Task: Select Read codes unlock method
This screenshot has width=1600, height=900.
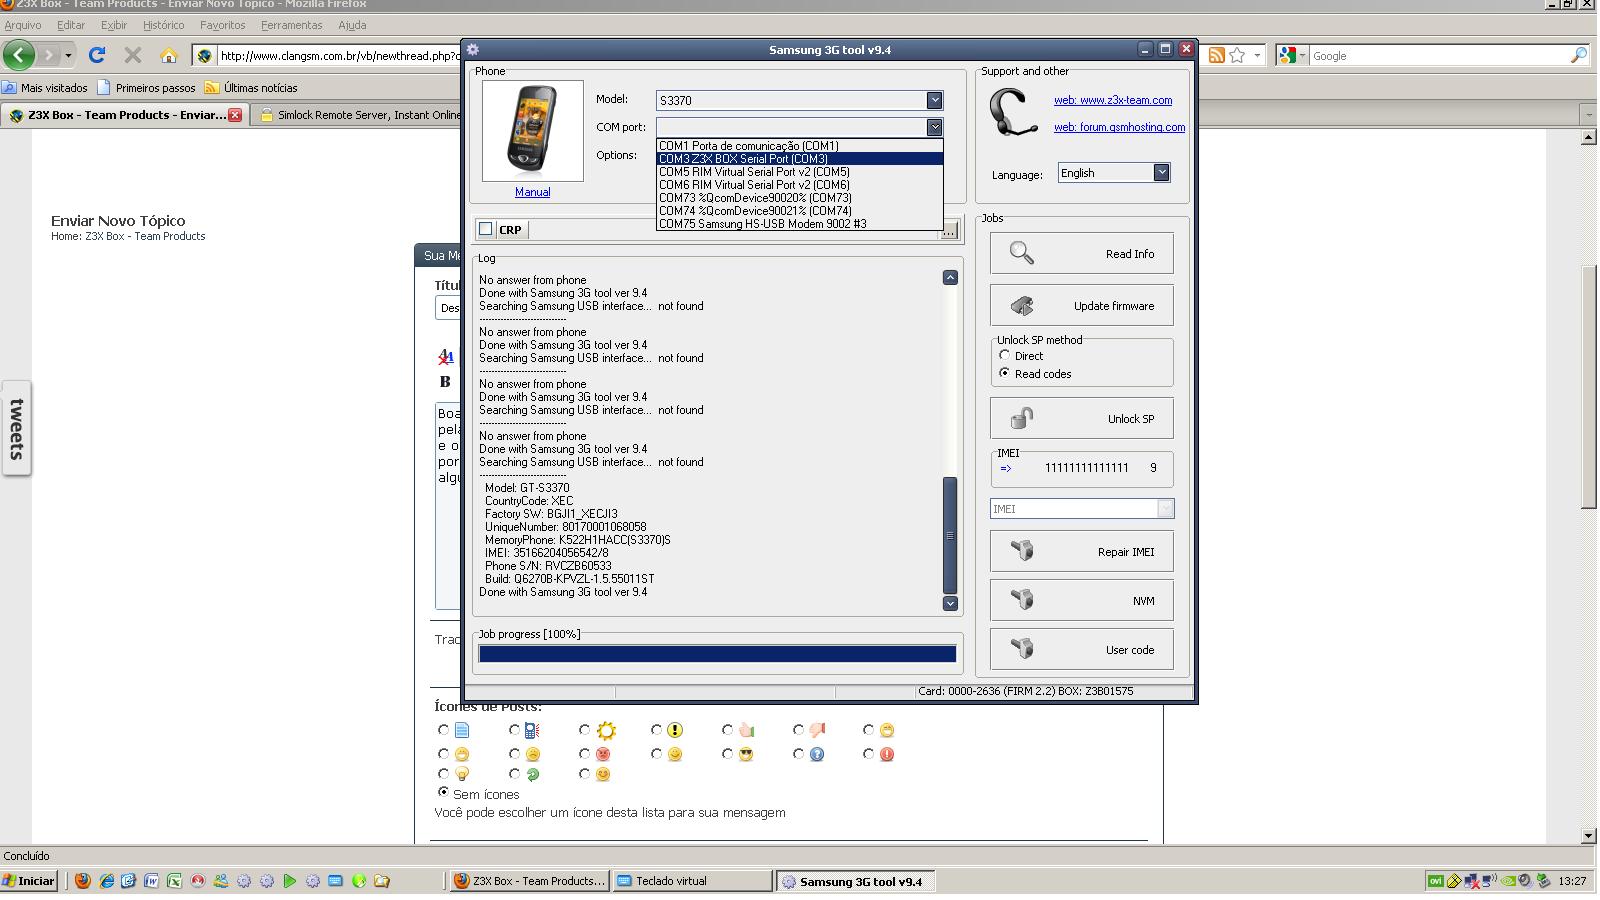Action: point(1004,373)
